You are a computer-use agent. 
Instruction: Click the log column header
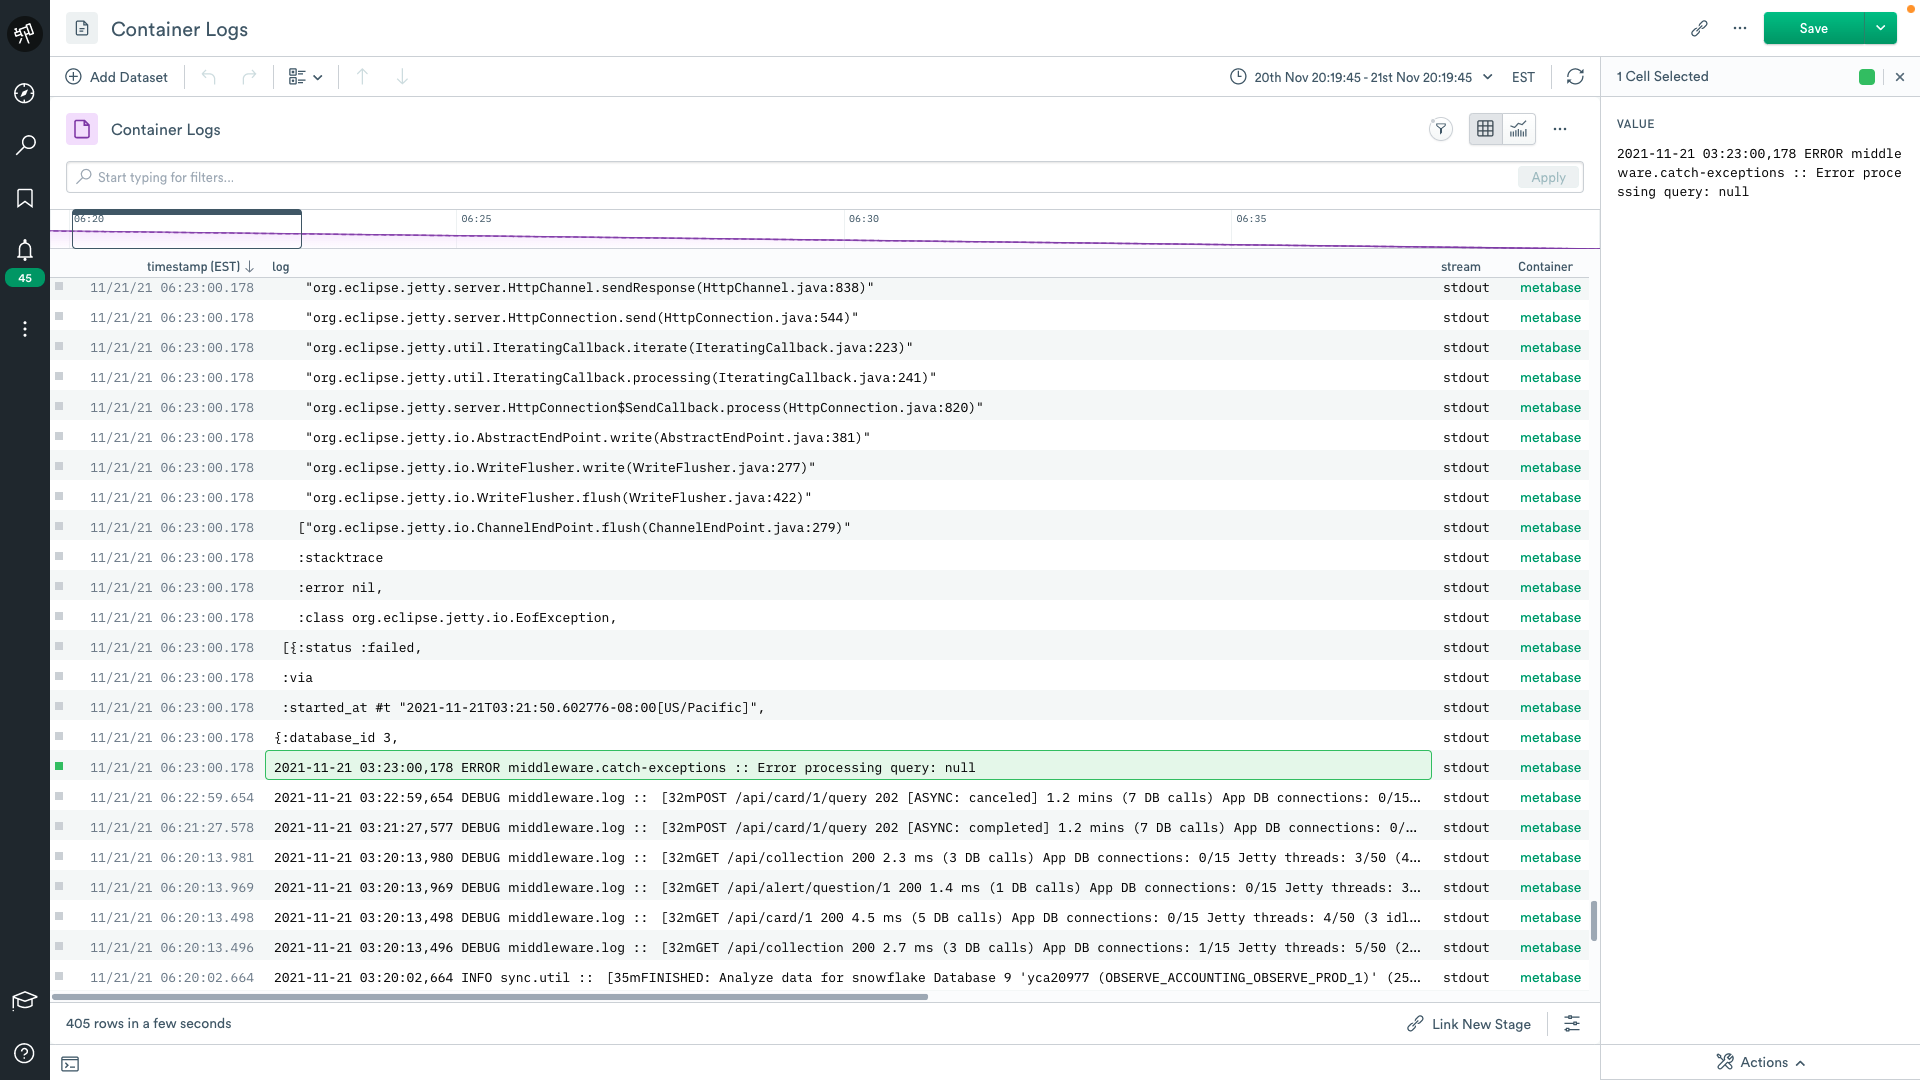click(281, 267)
